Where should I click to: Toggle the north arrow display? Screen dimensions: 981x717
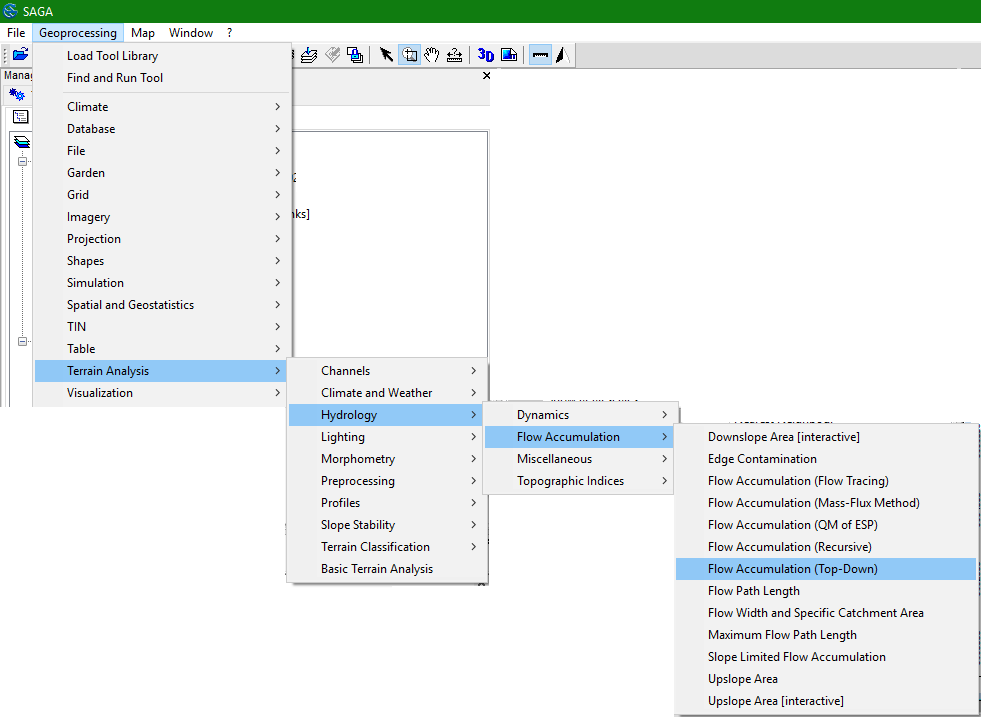(562, 55)
